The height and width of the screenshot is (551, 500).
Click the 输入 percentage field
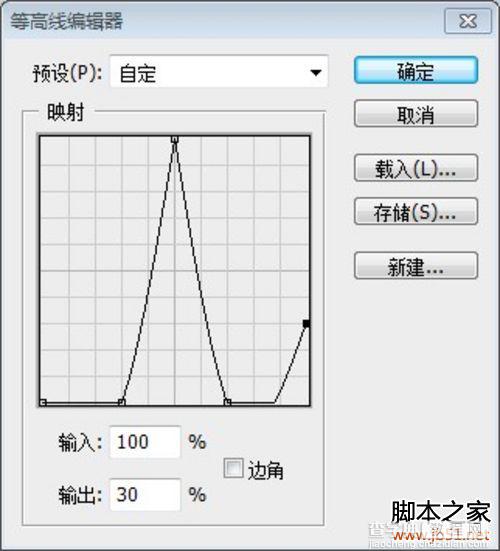(145, 442)
